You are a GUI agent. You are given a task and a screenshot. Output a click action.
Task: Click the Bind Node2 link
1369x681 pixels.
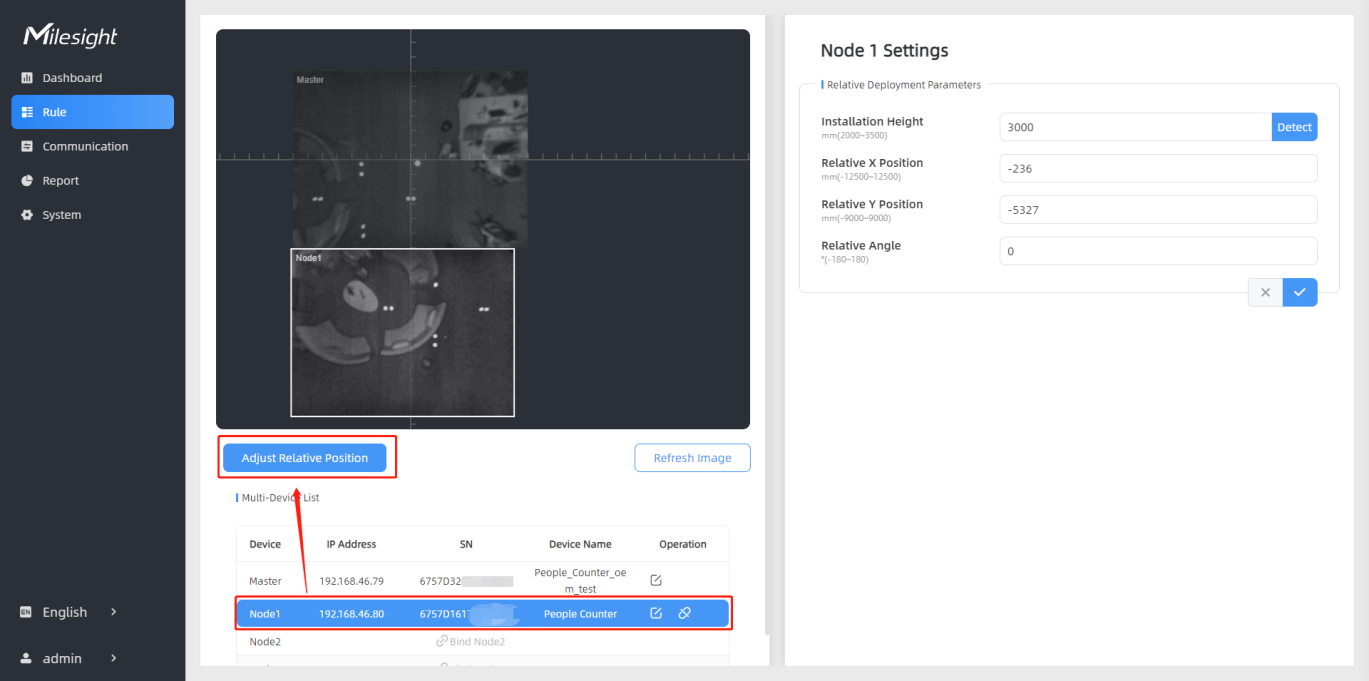(x=471, y=642)
